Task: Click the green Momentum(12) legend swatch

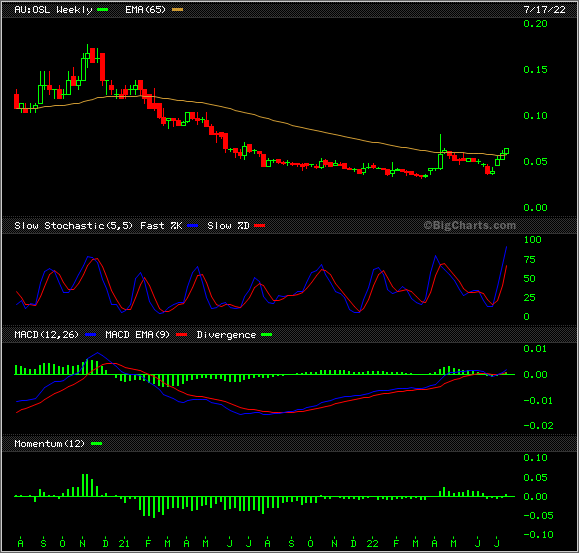Action: (96, 444)
